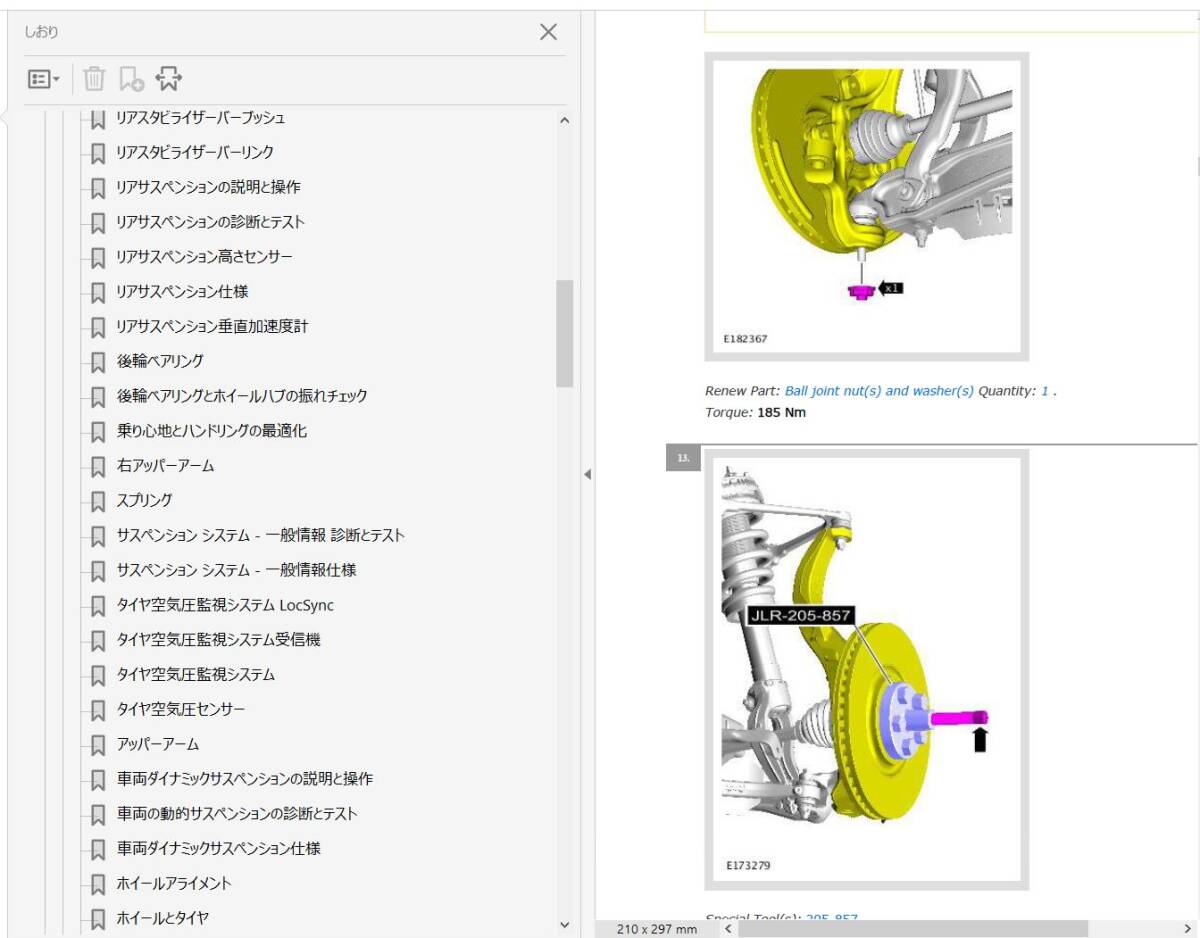The height and width of the screenshot is (938, 1200).
Task: Open the bookmark options menu
Action: click(44, 78)
